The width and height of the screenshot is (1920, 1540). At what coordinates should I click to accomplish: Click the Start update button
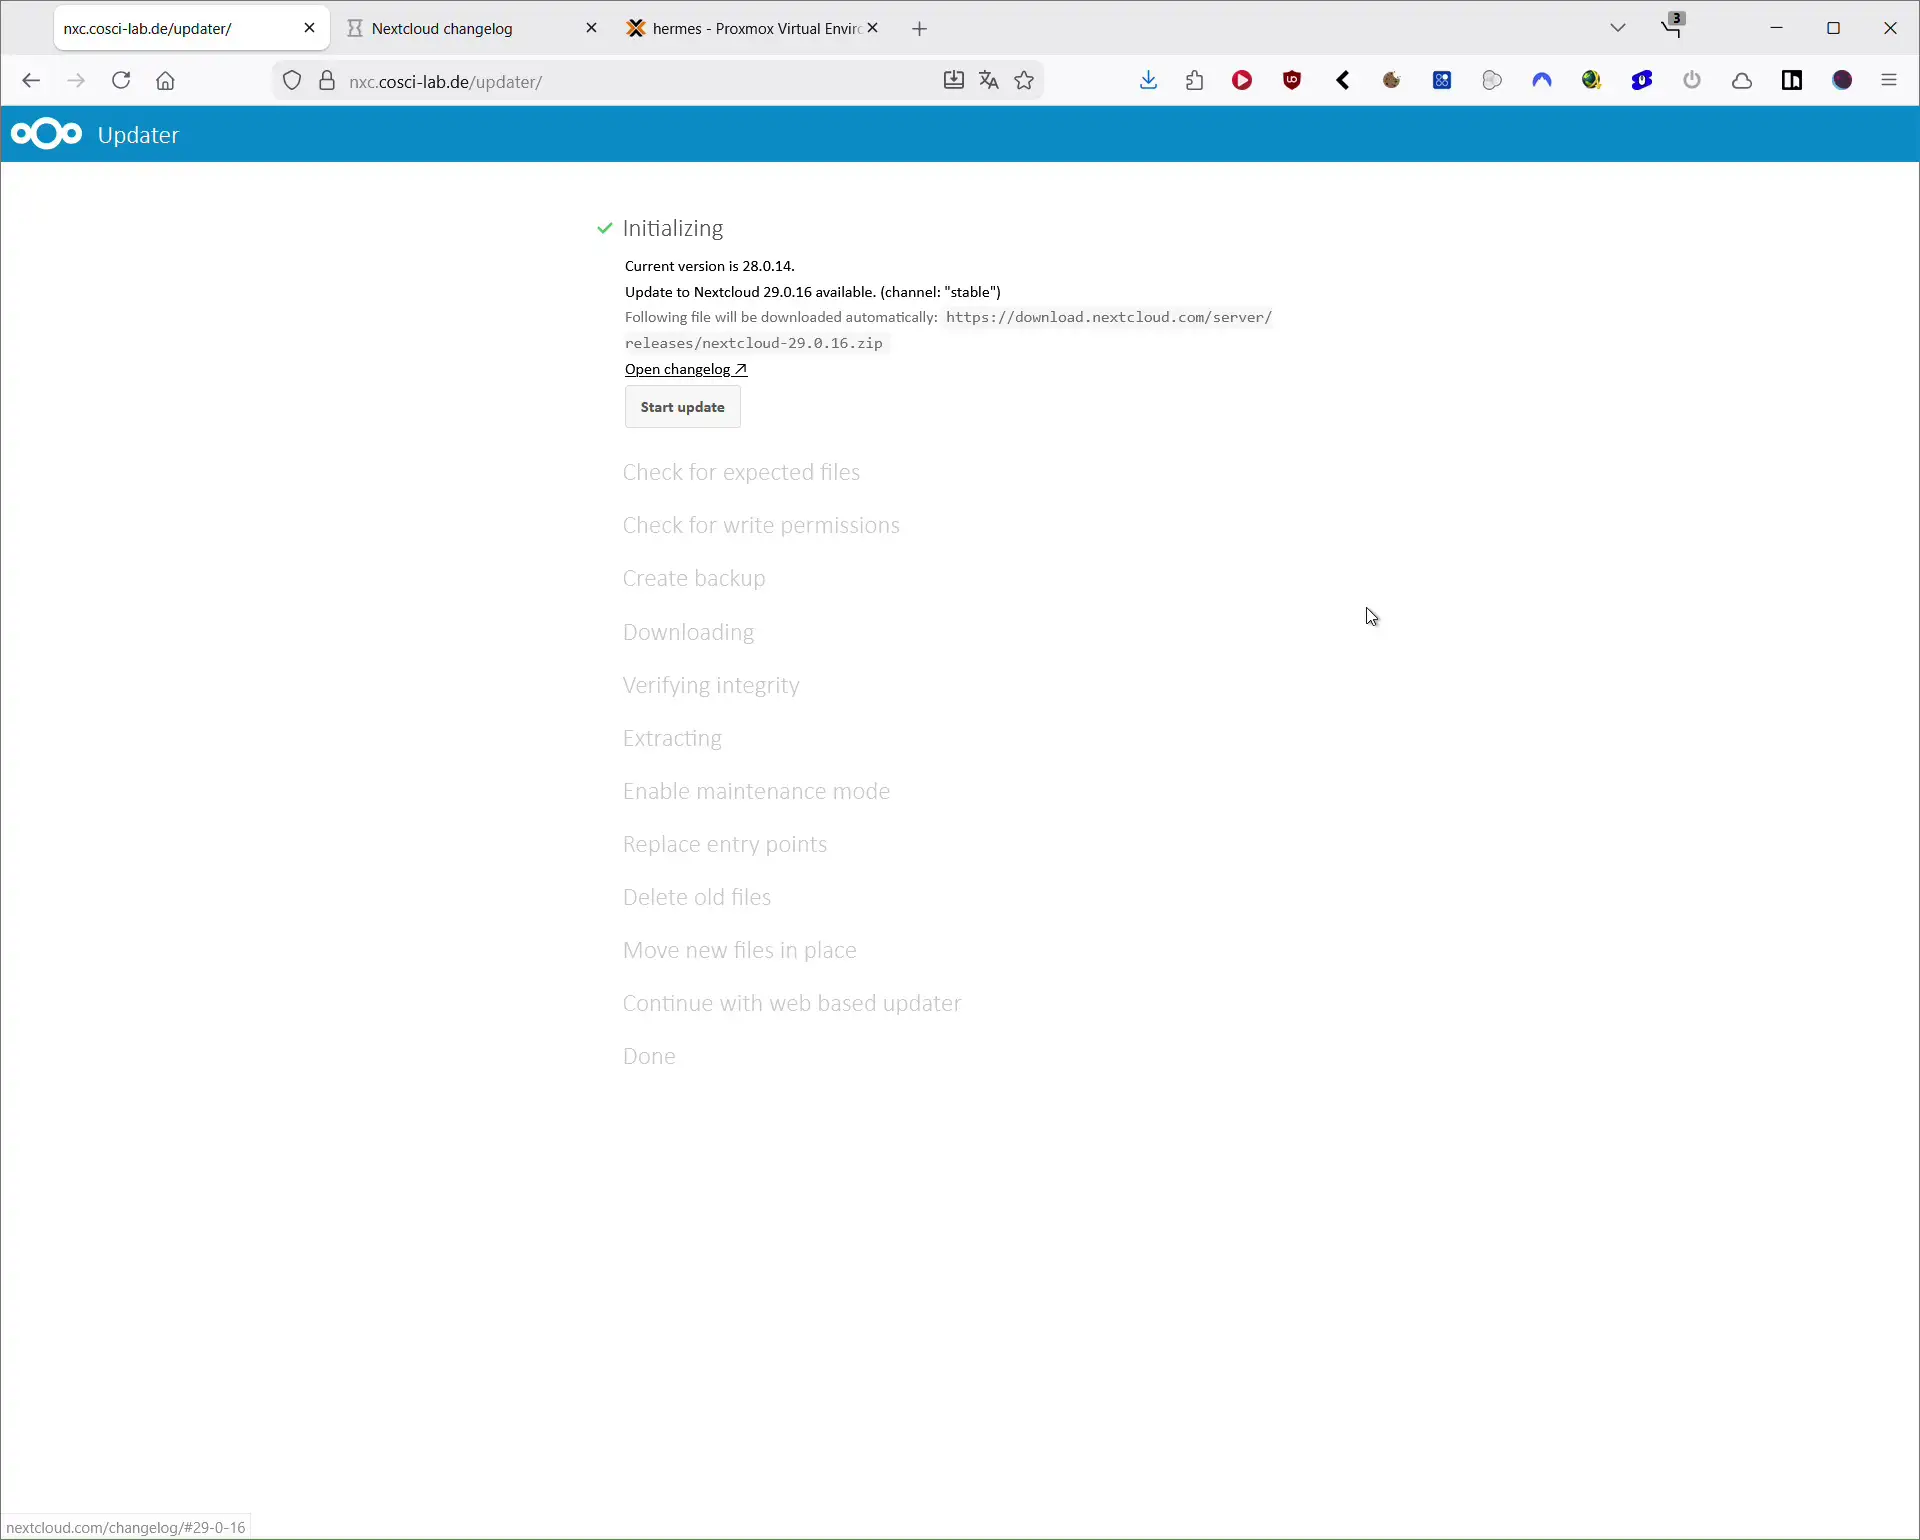pyautogui.click(x=681, y=407)
